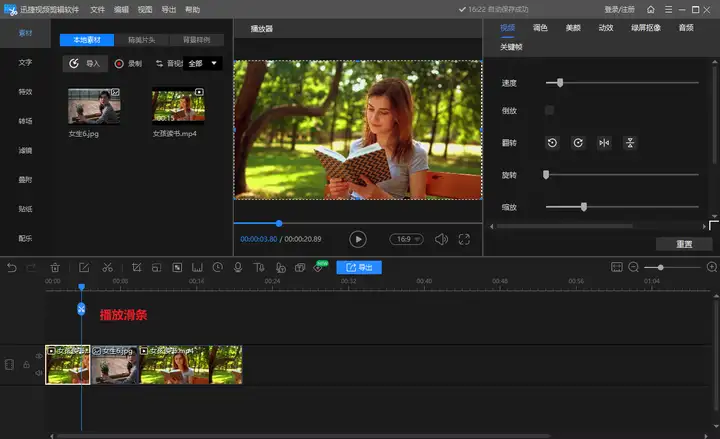This screenshot has width=720, height=439.
Task: Open the text-to-speech tool
Action: pos(259,268)
